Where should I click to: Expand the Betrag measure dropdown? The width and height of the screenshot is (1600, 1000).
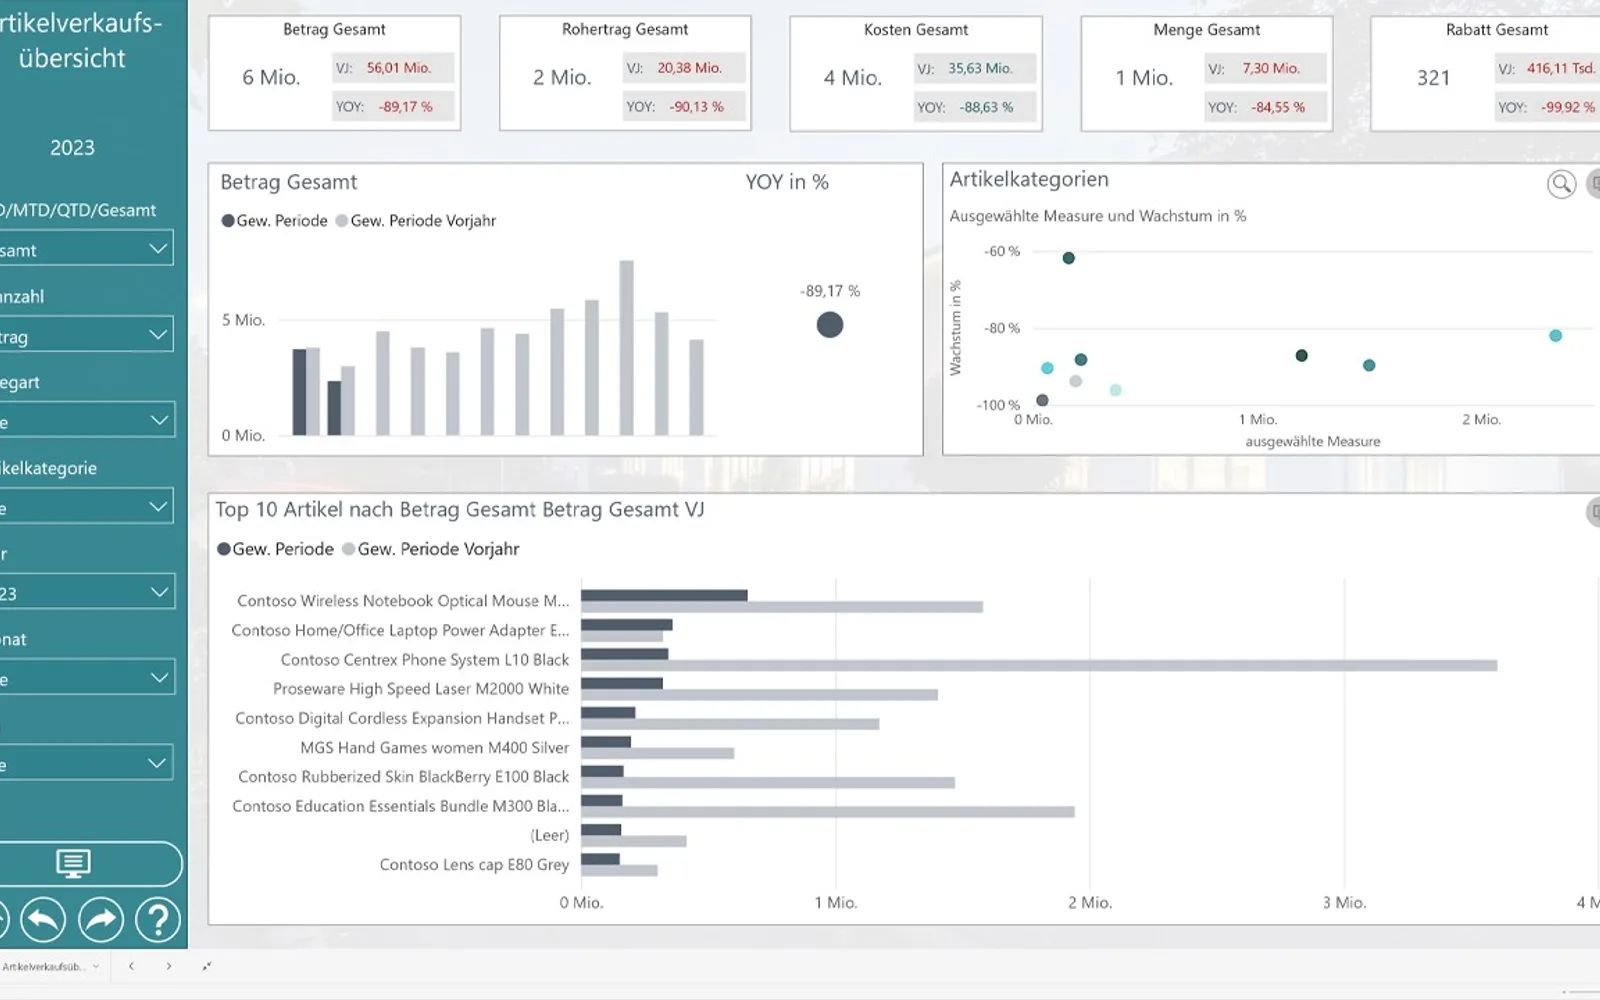[86, 334]
